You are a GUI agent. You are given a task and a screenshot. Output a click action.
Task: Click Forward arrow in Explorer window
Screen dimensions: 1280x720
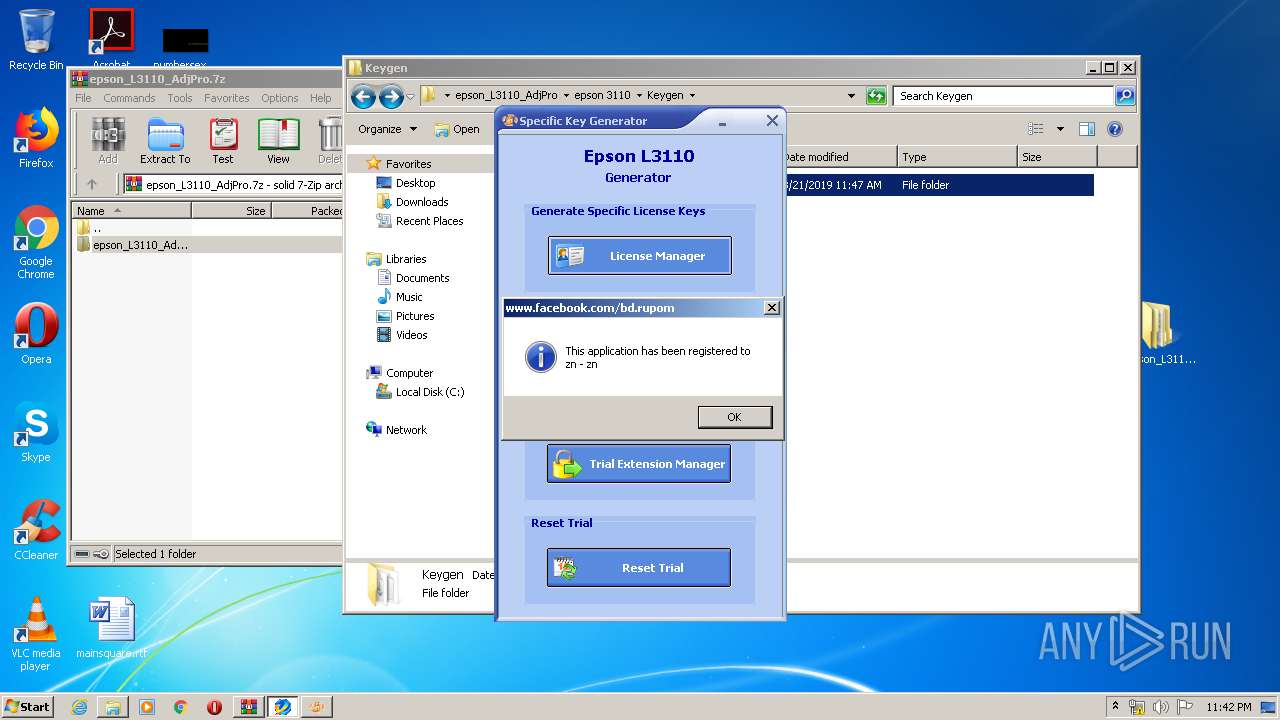(391, 96)
